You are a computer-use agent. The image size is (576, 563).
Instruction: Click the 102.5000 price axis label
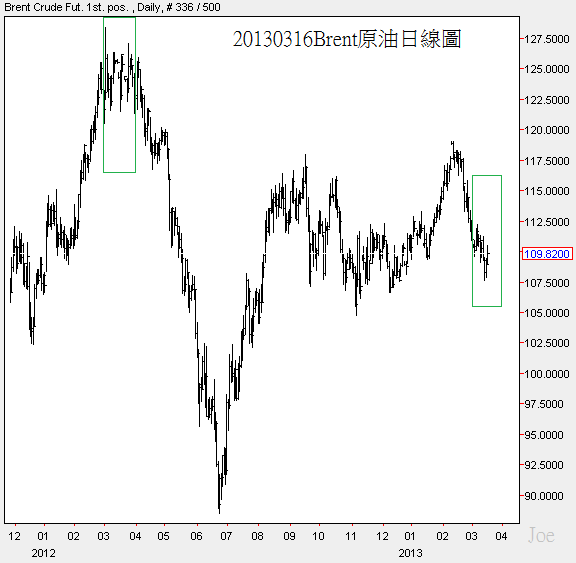click(547, 343)
